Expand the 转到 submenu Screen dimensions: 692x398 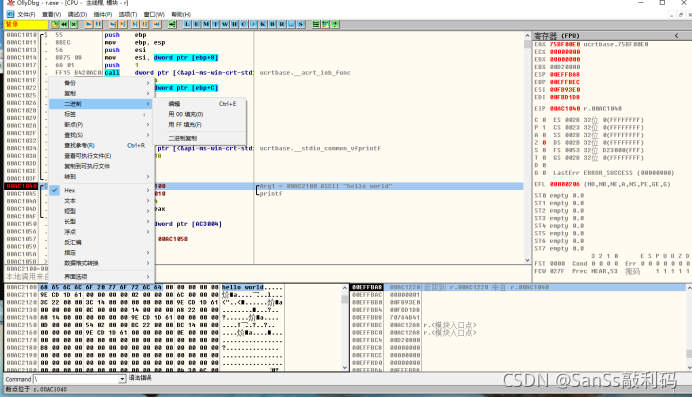pyautogui.click(x=101, y=176)
